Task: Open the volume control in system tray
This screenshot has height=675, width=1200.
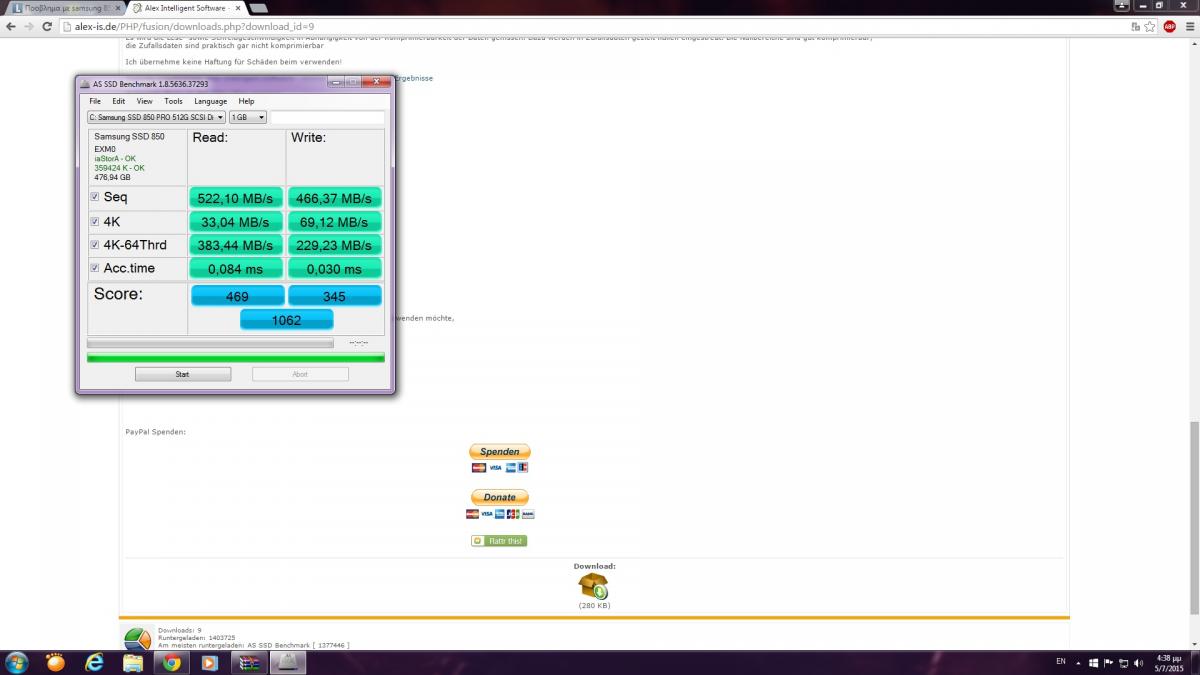Action: pyautogui.click(x=1141, y=662)
